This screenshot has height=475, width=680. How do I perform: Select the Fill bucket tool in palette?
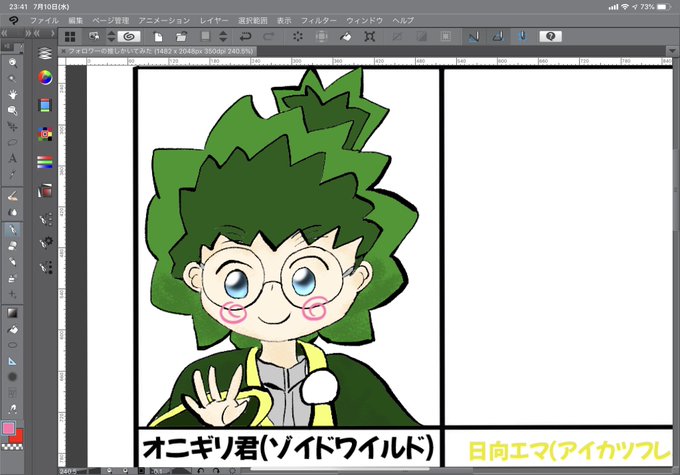coord(13,329)
